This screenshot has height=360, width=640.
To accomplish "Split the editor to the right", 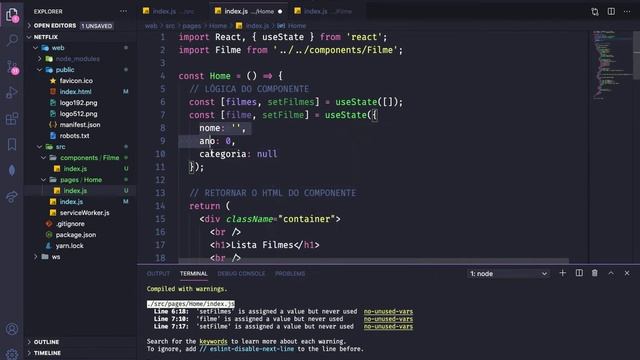I will coord(611,11).
